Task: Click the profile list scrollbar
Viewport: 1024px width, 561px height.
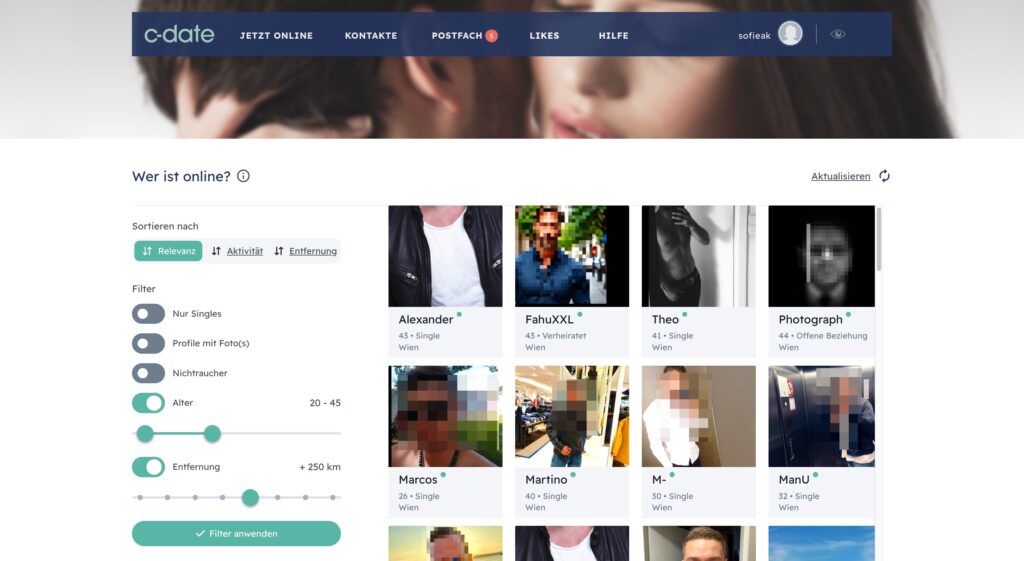Action: pos(879,239)
